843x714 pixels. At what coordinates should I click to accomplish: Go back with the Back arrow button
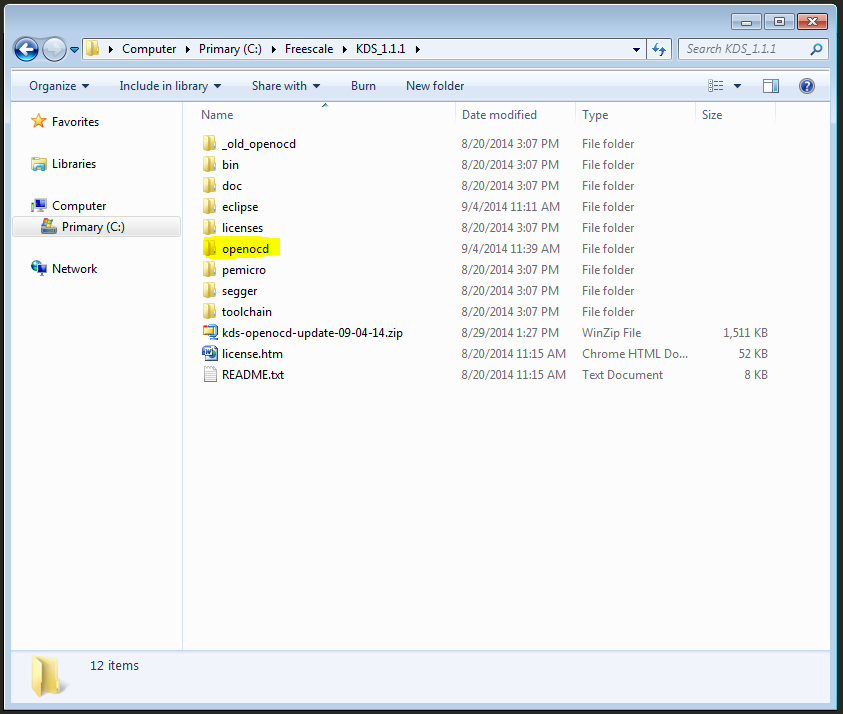(26, 49)
